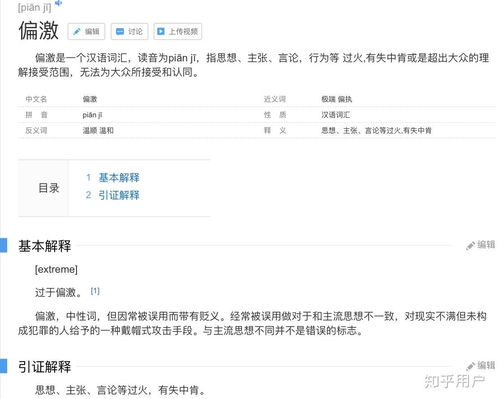Viewport: 499px width, 399px height.
Task: Select the [extreme] translation text
Action: click(x=56, y=269)
